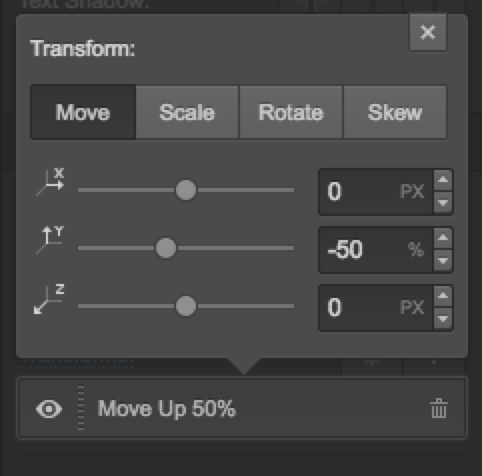Image resolution: width=482 pixels, height=476 pixels.
Task: Close the Transform popup
Action: [x=428, y=32]
